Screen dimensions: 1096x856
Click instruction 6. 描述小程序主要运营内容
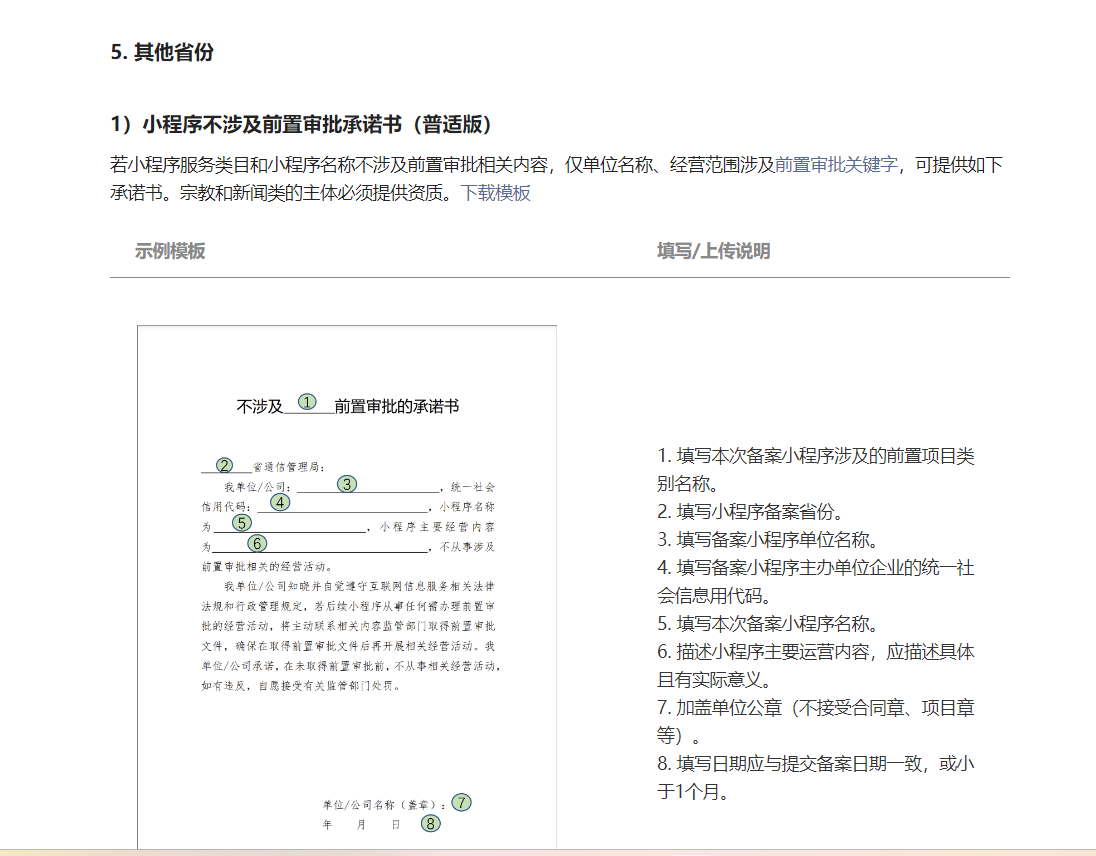point(816,665)
